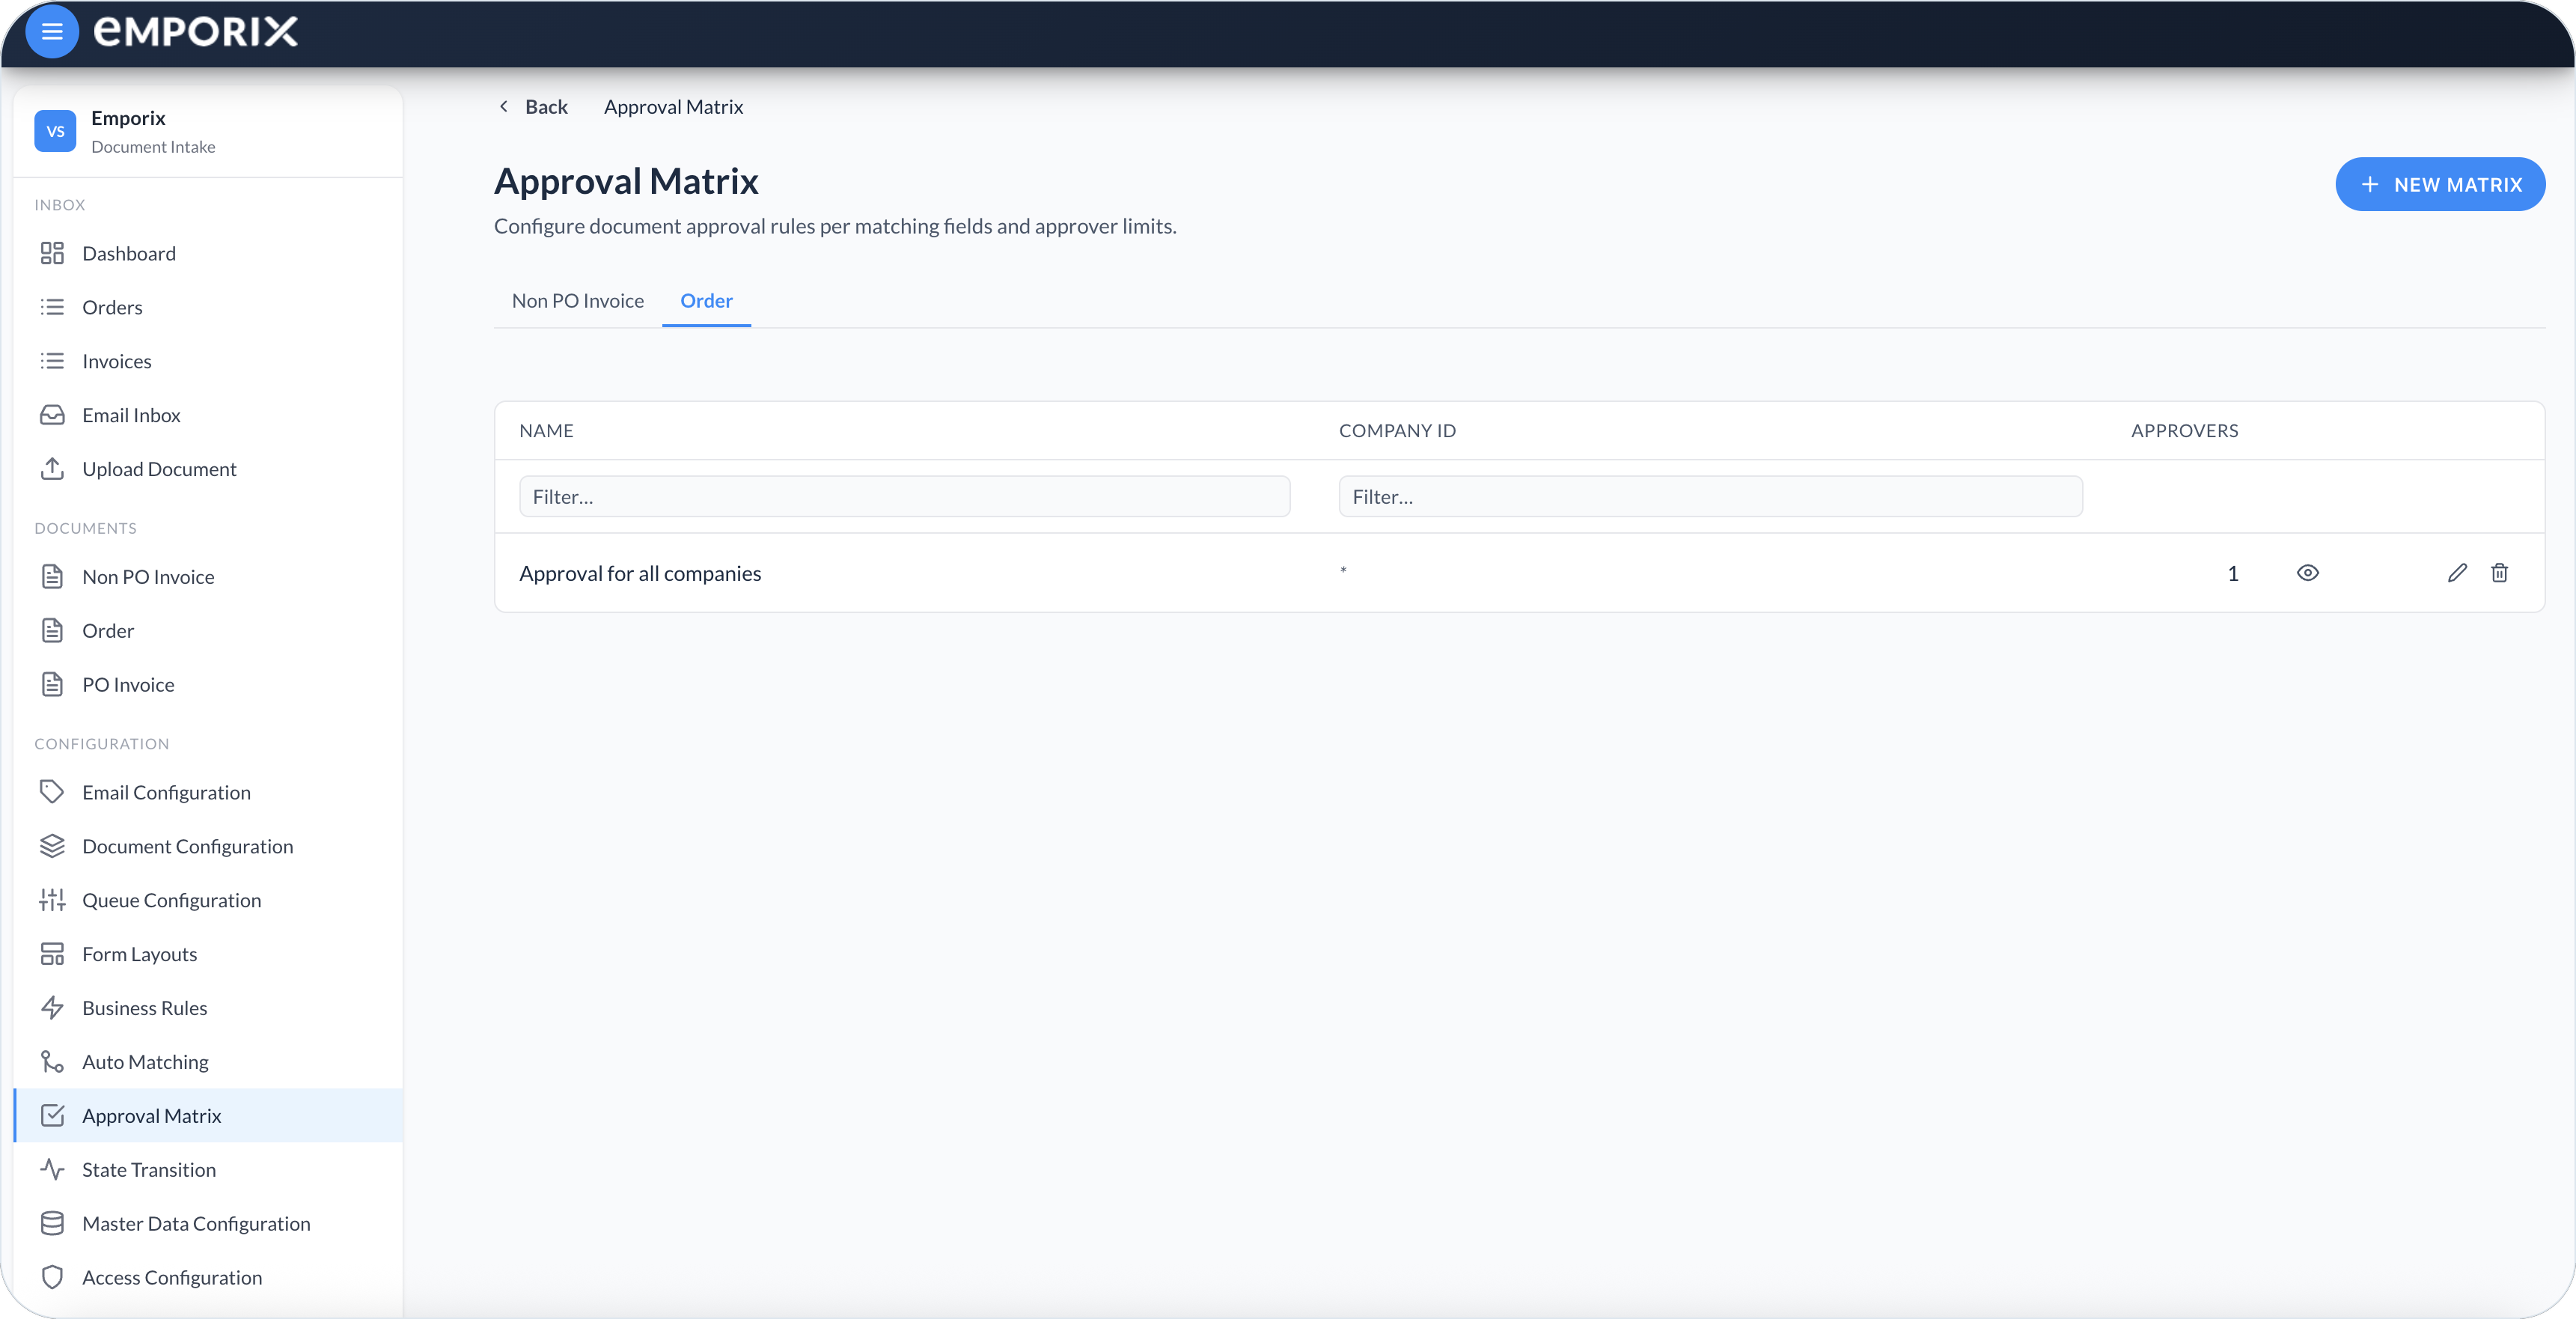Click the COMPANY ID column header

(1397, 431)
